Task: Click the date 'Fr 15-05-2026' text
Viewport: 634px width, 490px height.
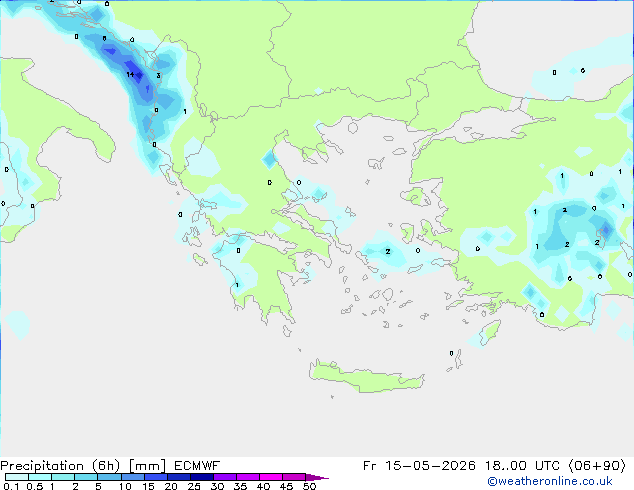Action: 419,466
